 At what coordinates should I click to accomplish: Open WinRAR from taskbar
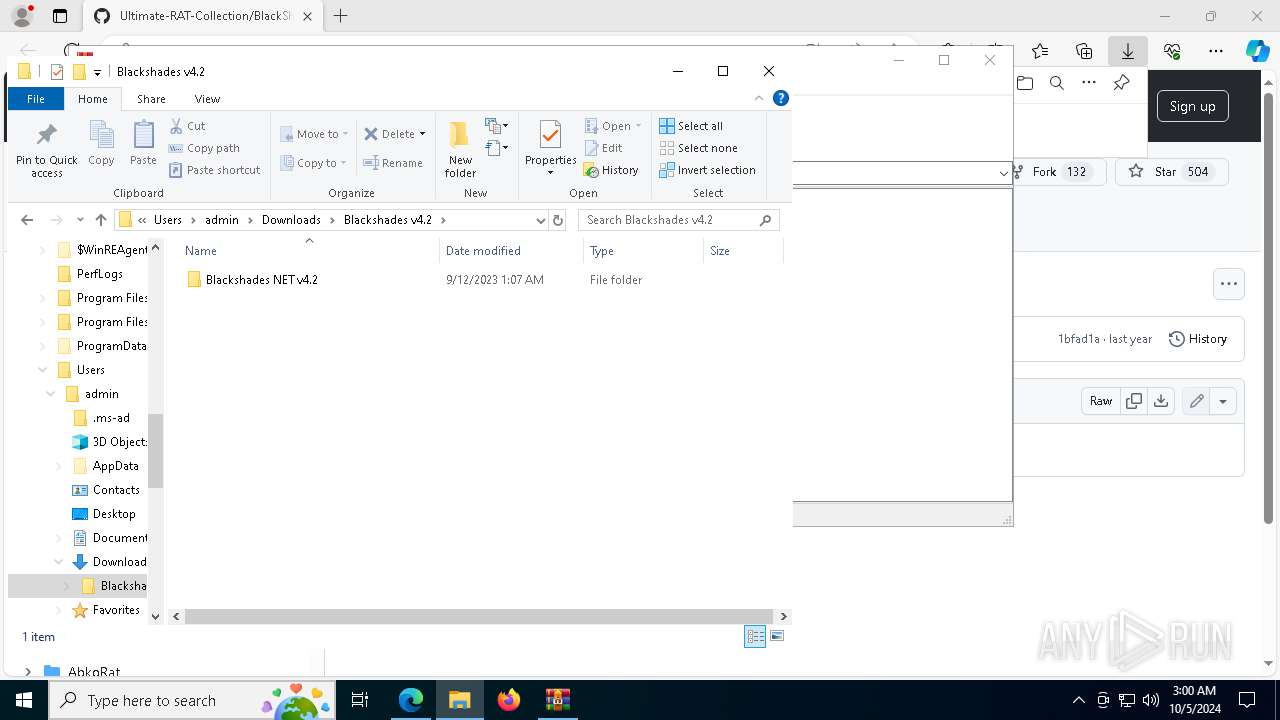[557, 700]
